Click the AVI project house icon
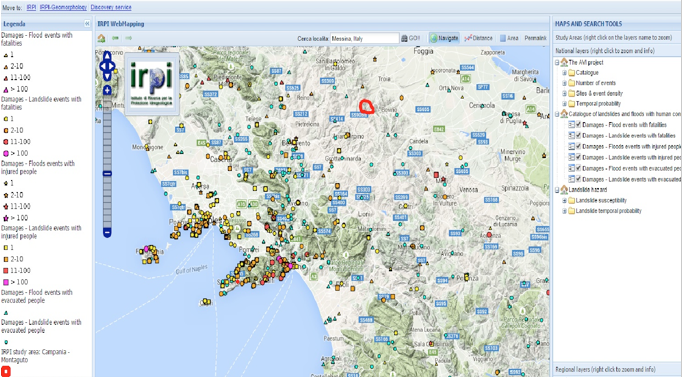683x378 pixels. tap(564, 62)
